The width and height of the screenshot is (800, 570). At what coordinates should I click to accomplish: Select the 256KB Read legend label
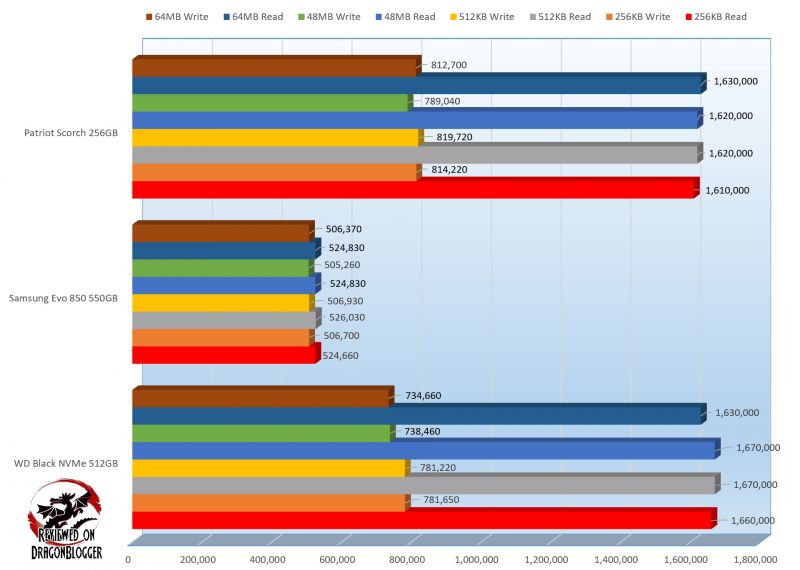720,17
